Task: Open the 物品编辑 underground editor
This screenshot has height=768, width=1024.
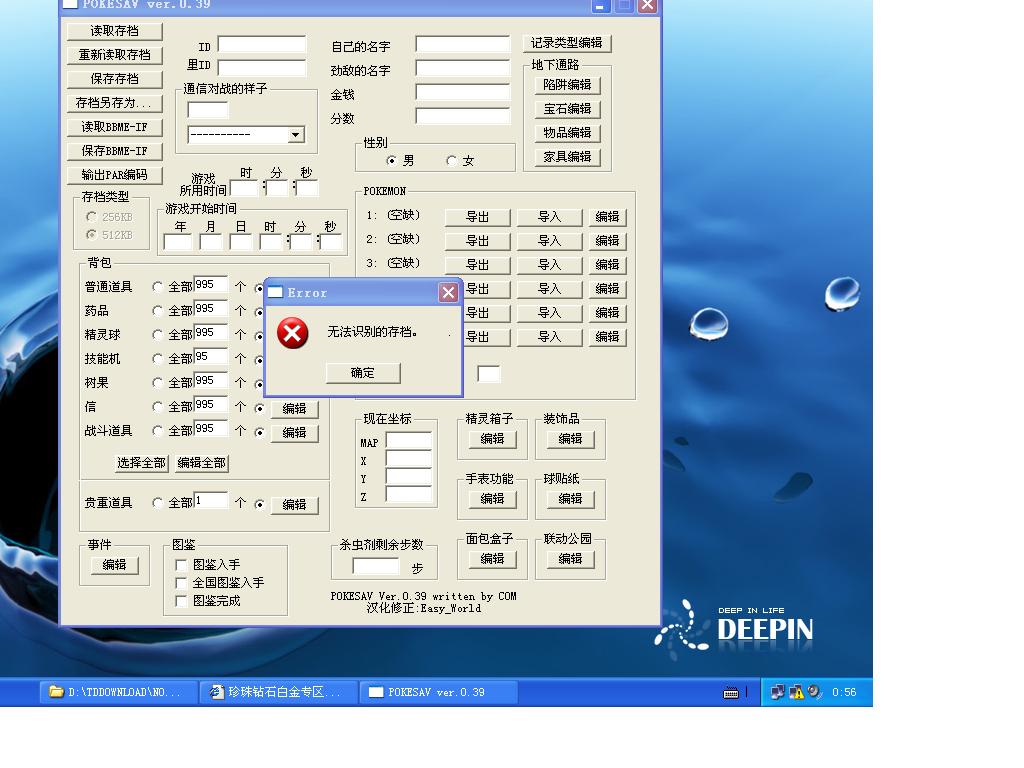Action: [x=568, y=133]
